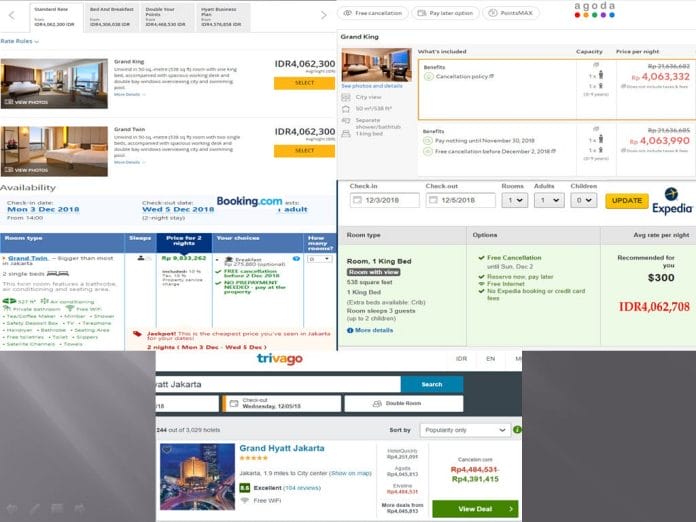Switch to Bed And Breakfast rate tab
This screenshot has width=696, height=522.
pos(112,17)
